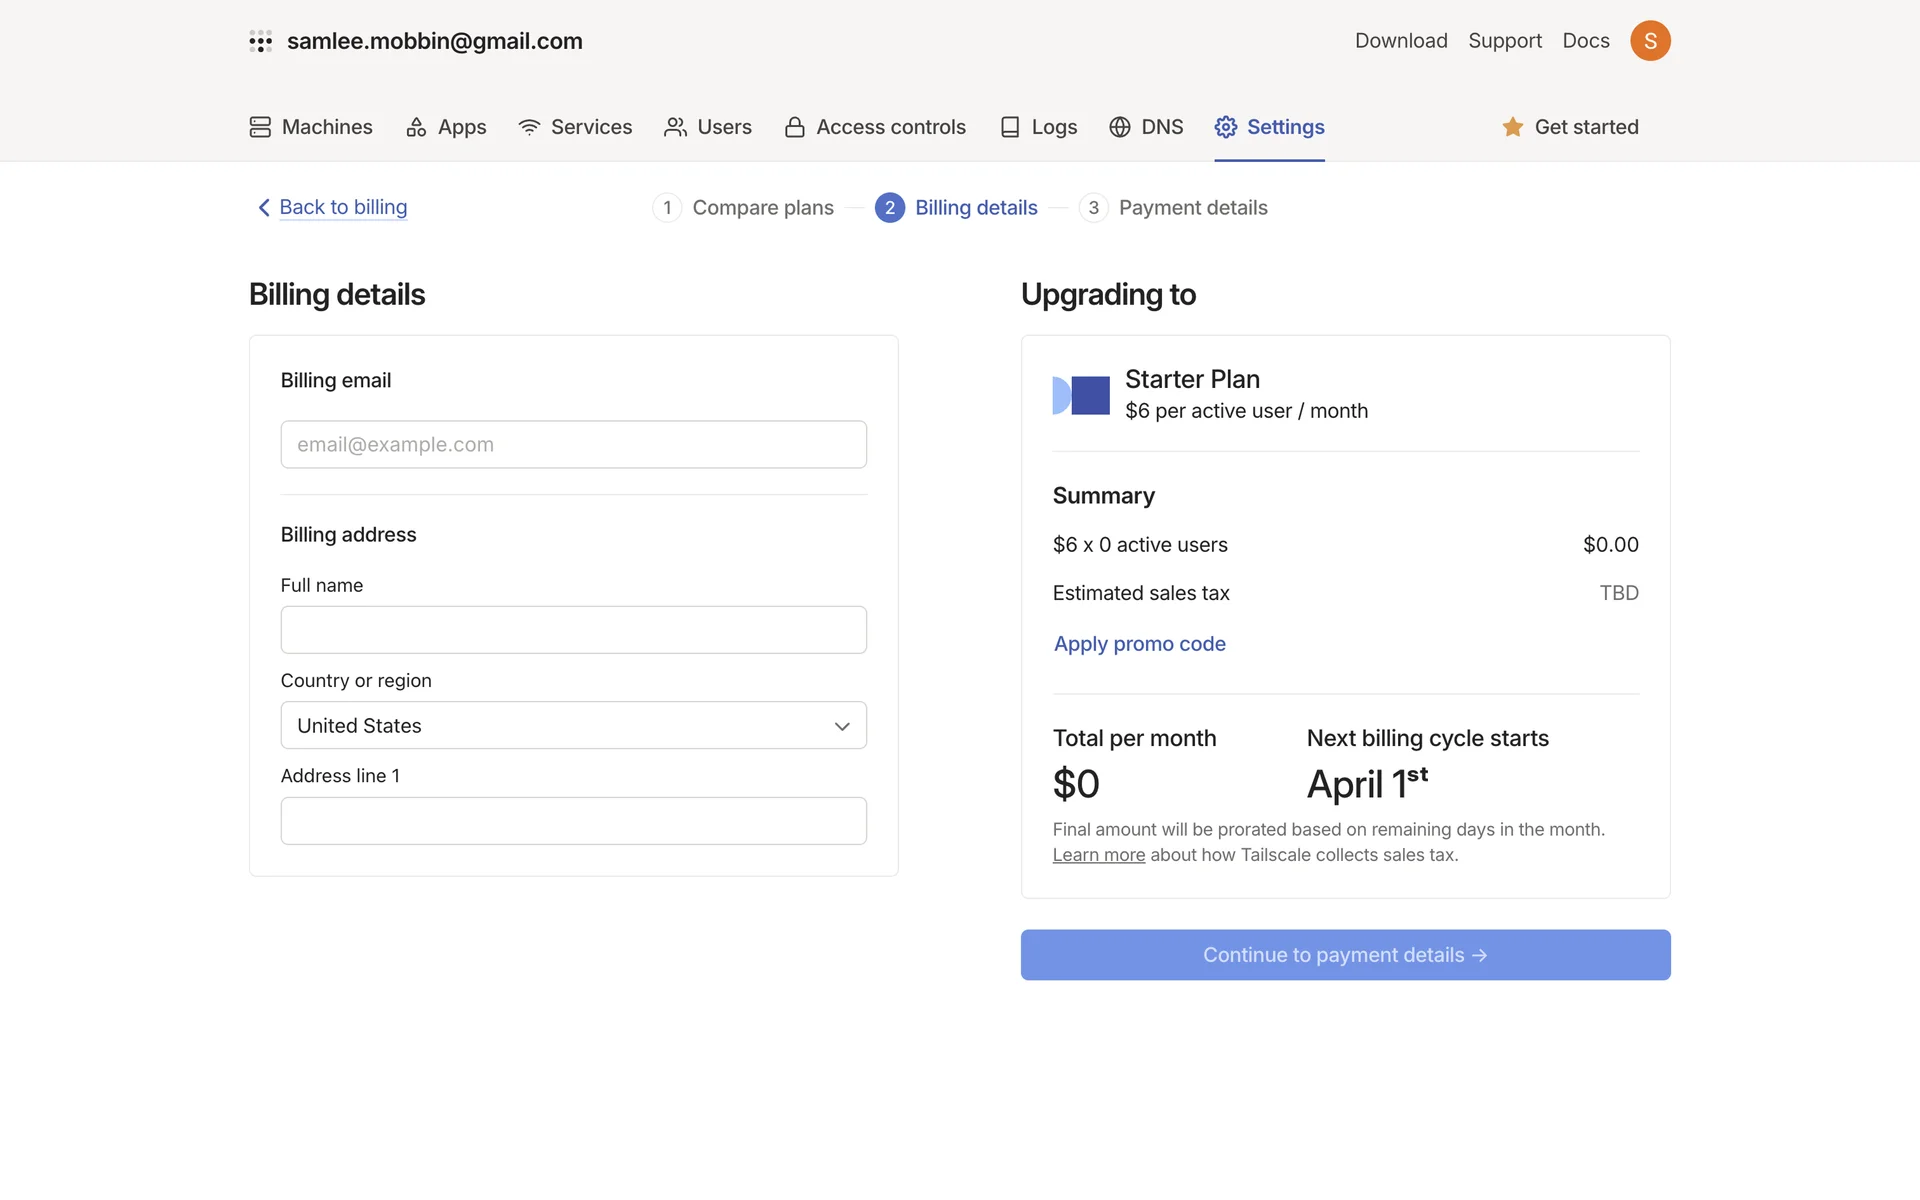Open the Learn more sales tax link
This screenshot has width=1920, height=1200.
click(1098, 855)
